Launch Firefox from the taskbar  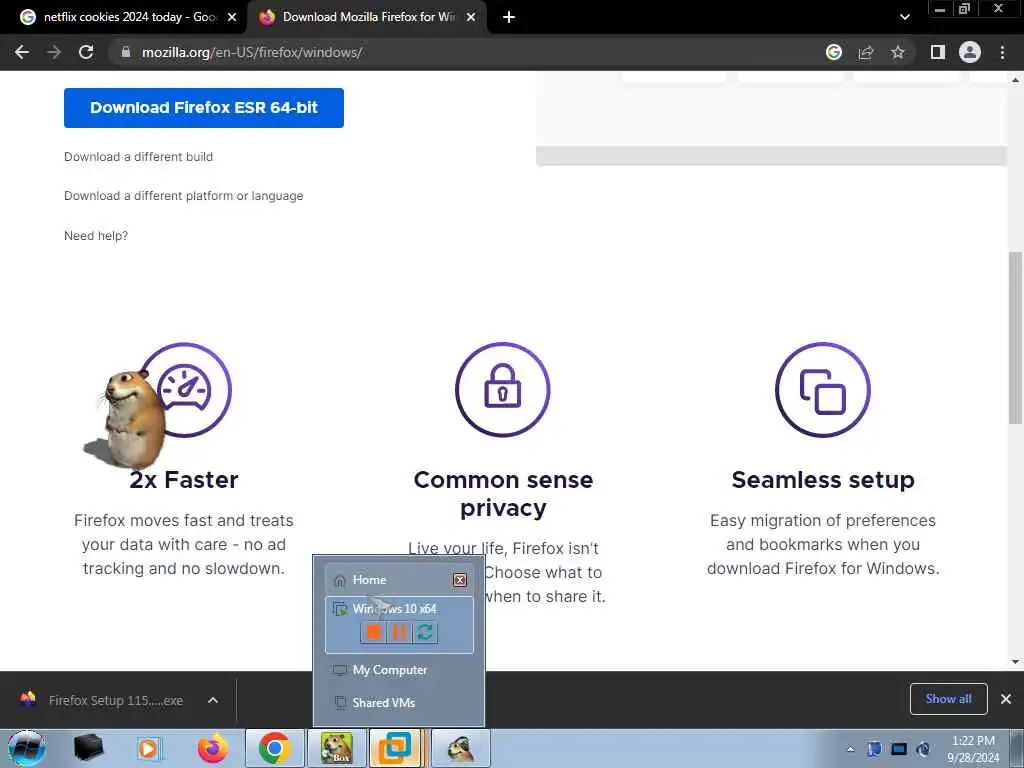click(212, 748)
